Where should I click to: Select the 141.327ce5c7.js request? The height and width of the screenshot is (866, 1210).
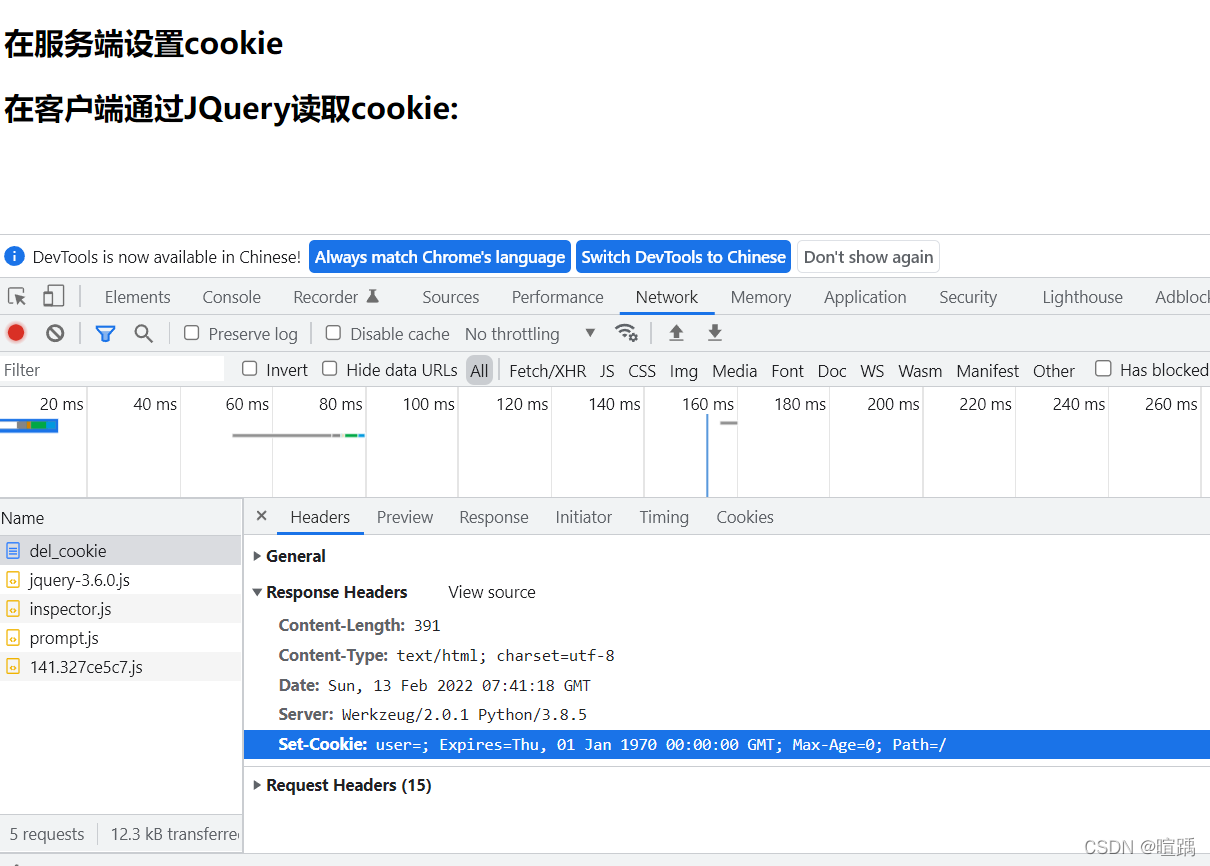(x=120, y=666)
